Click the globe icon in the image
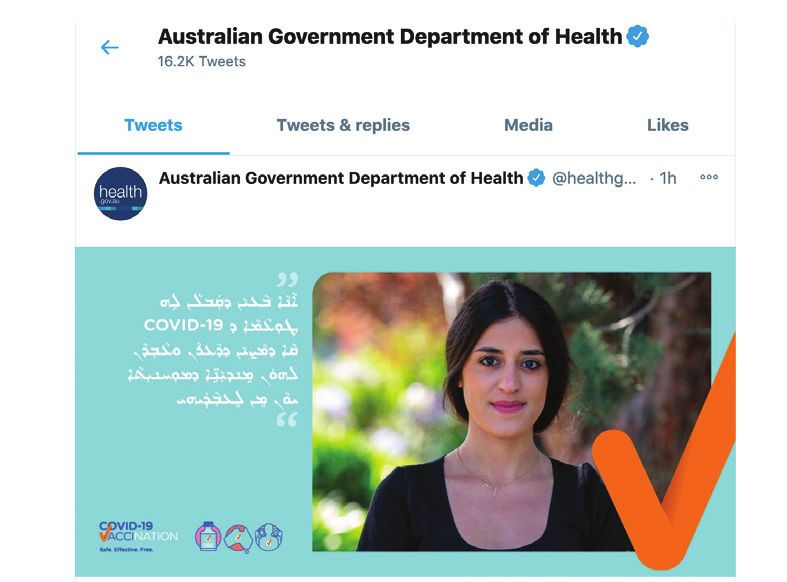Viewport: 787px width, 582px height. [x=269, y=537]
